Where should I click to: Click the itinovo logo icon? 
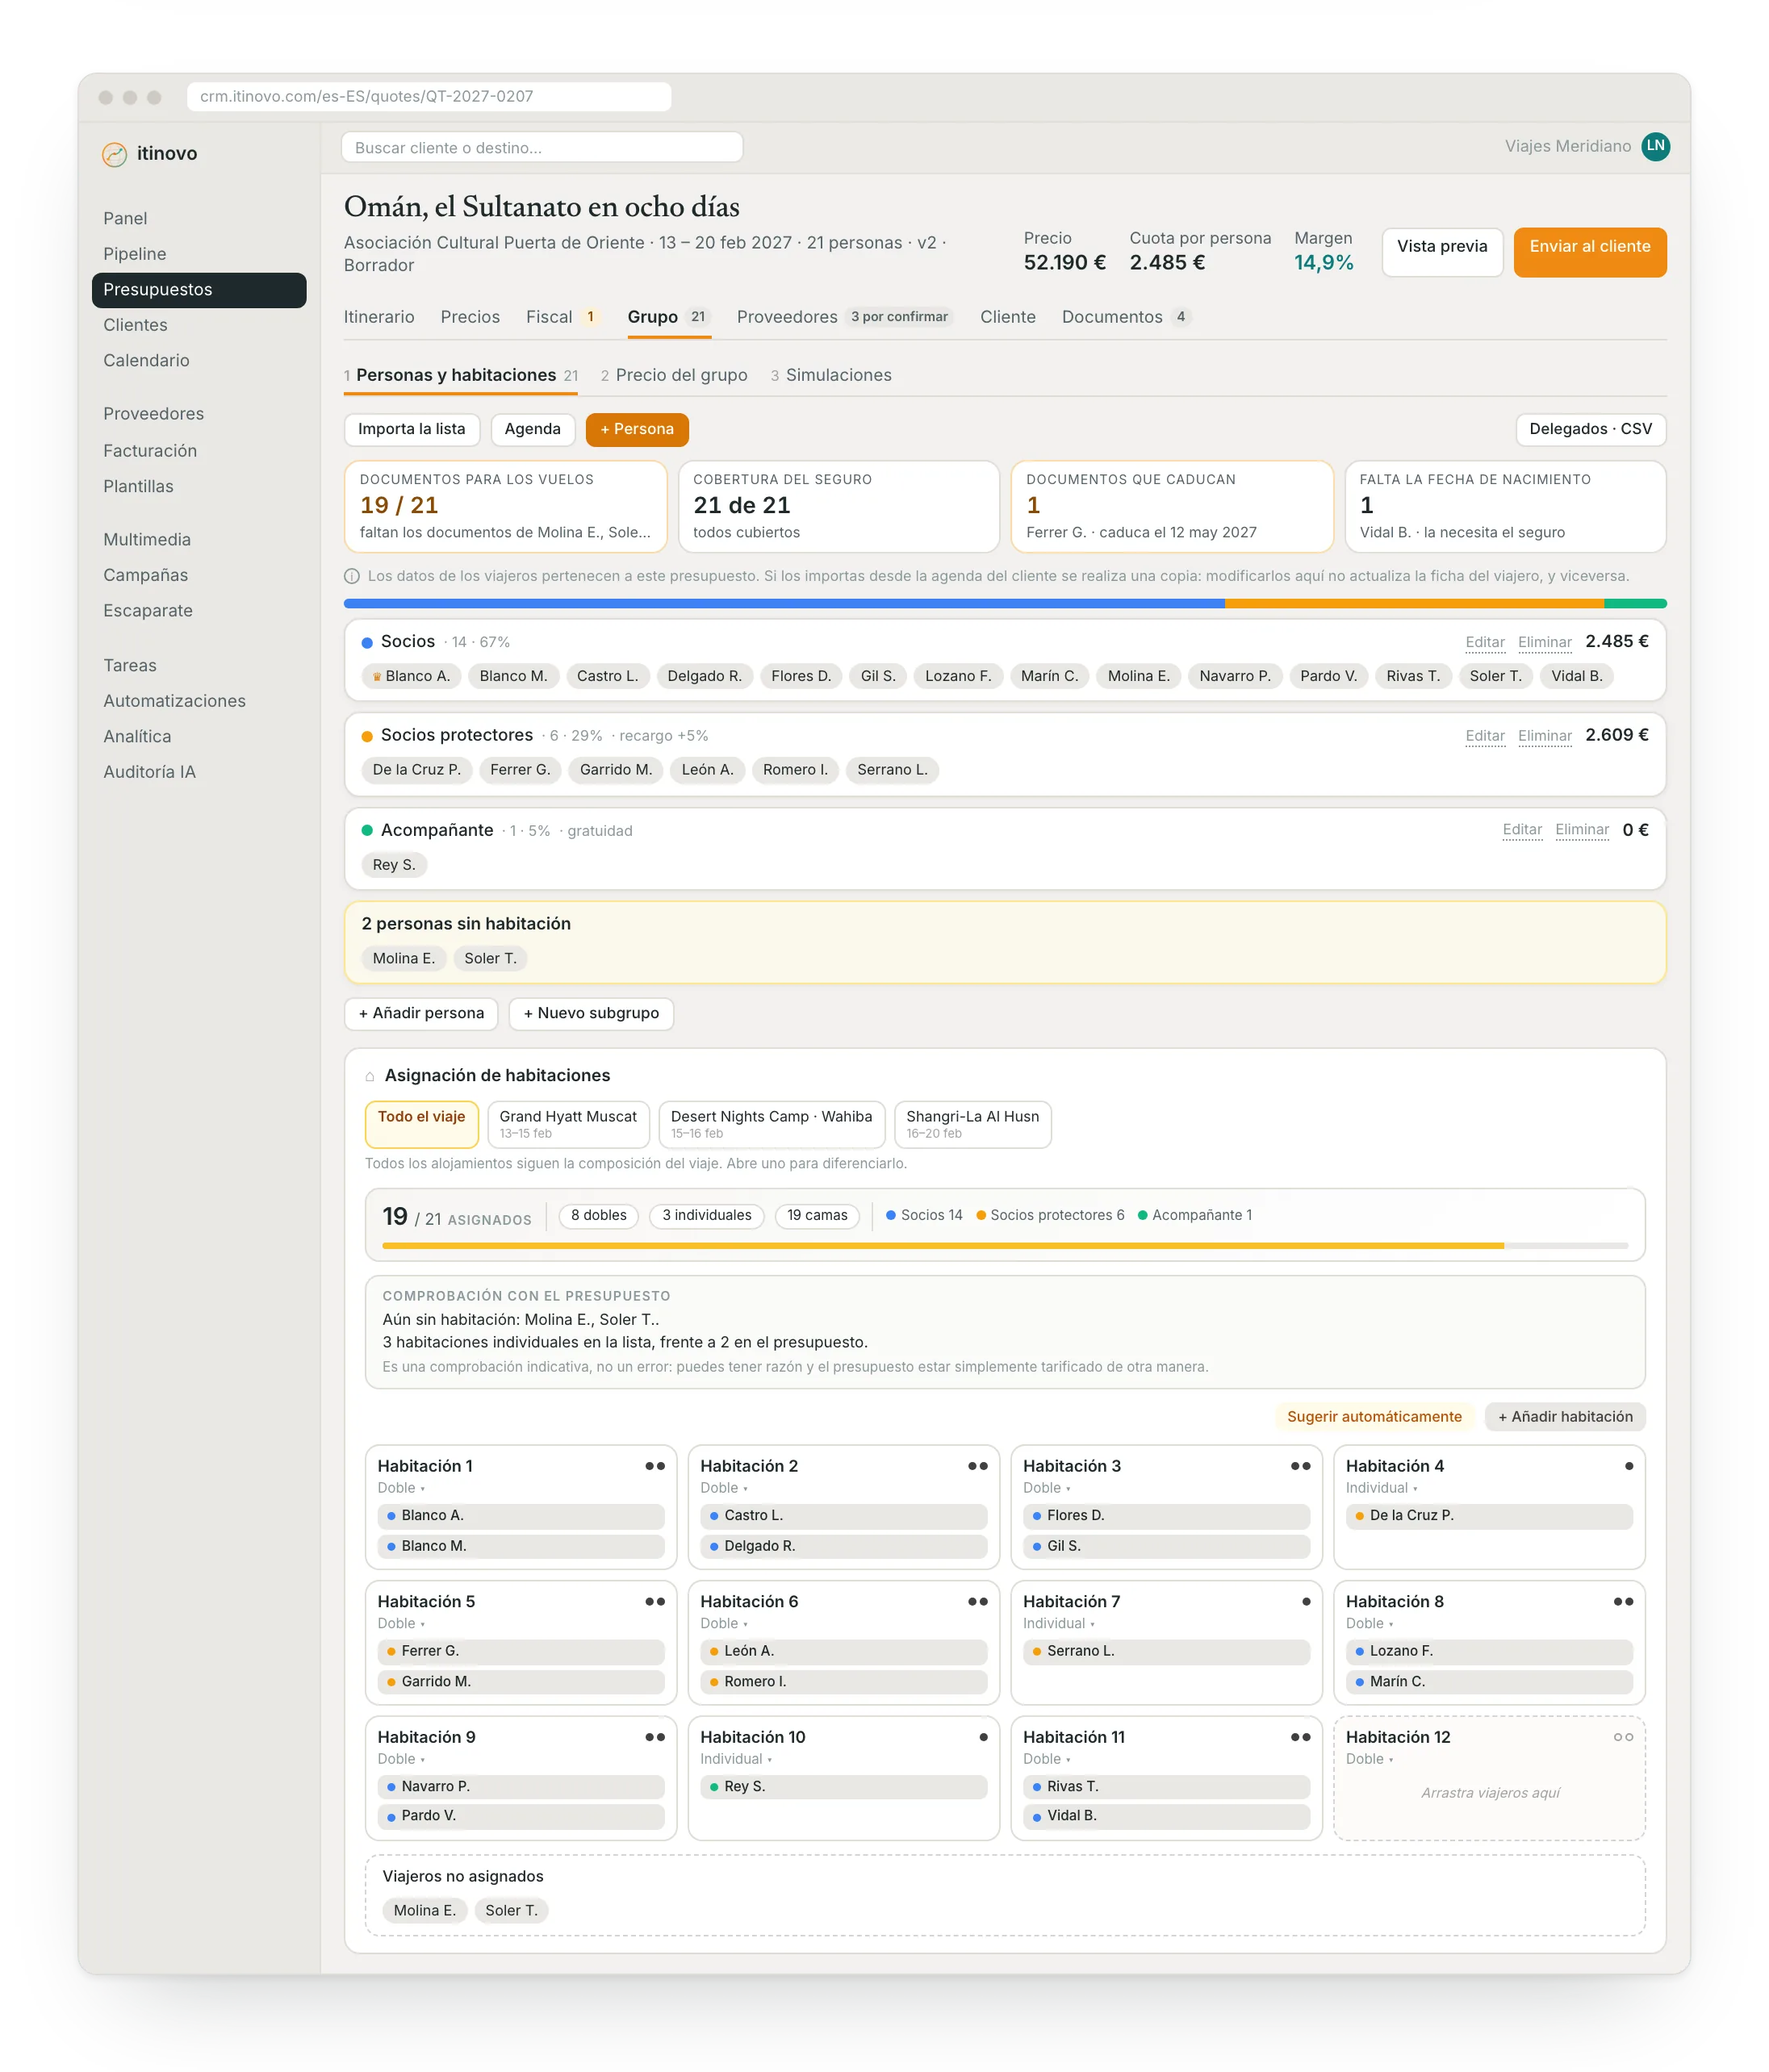(115, 154)
